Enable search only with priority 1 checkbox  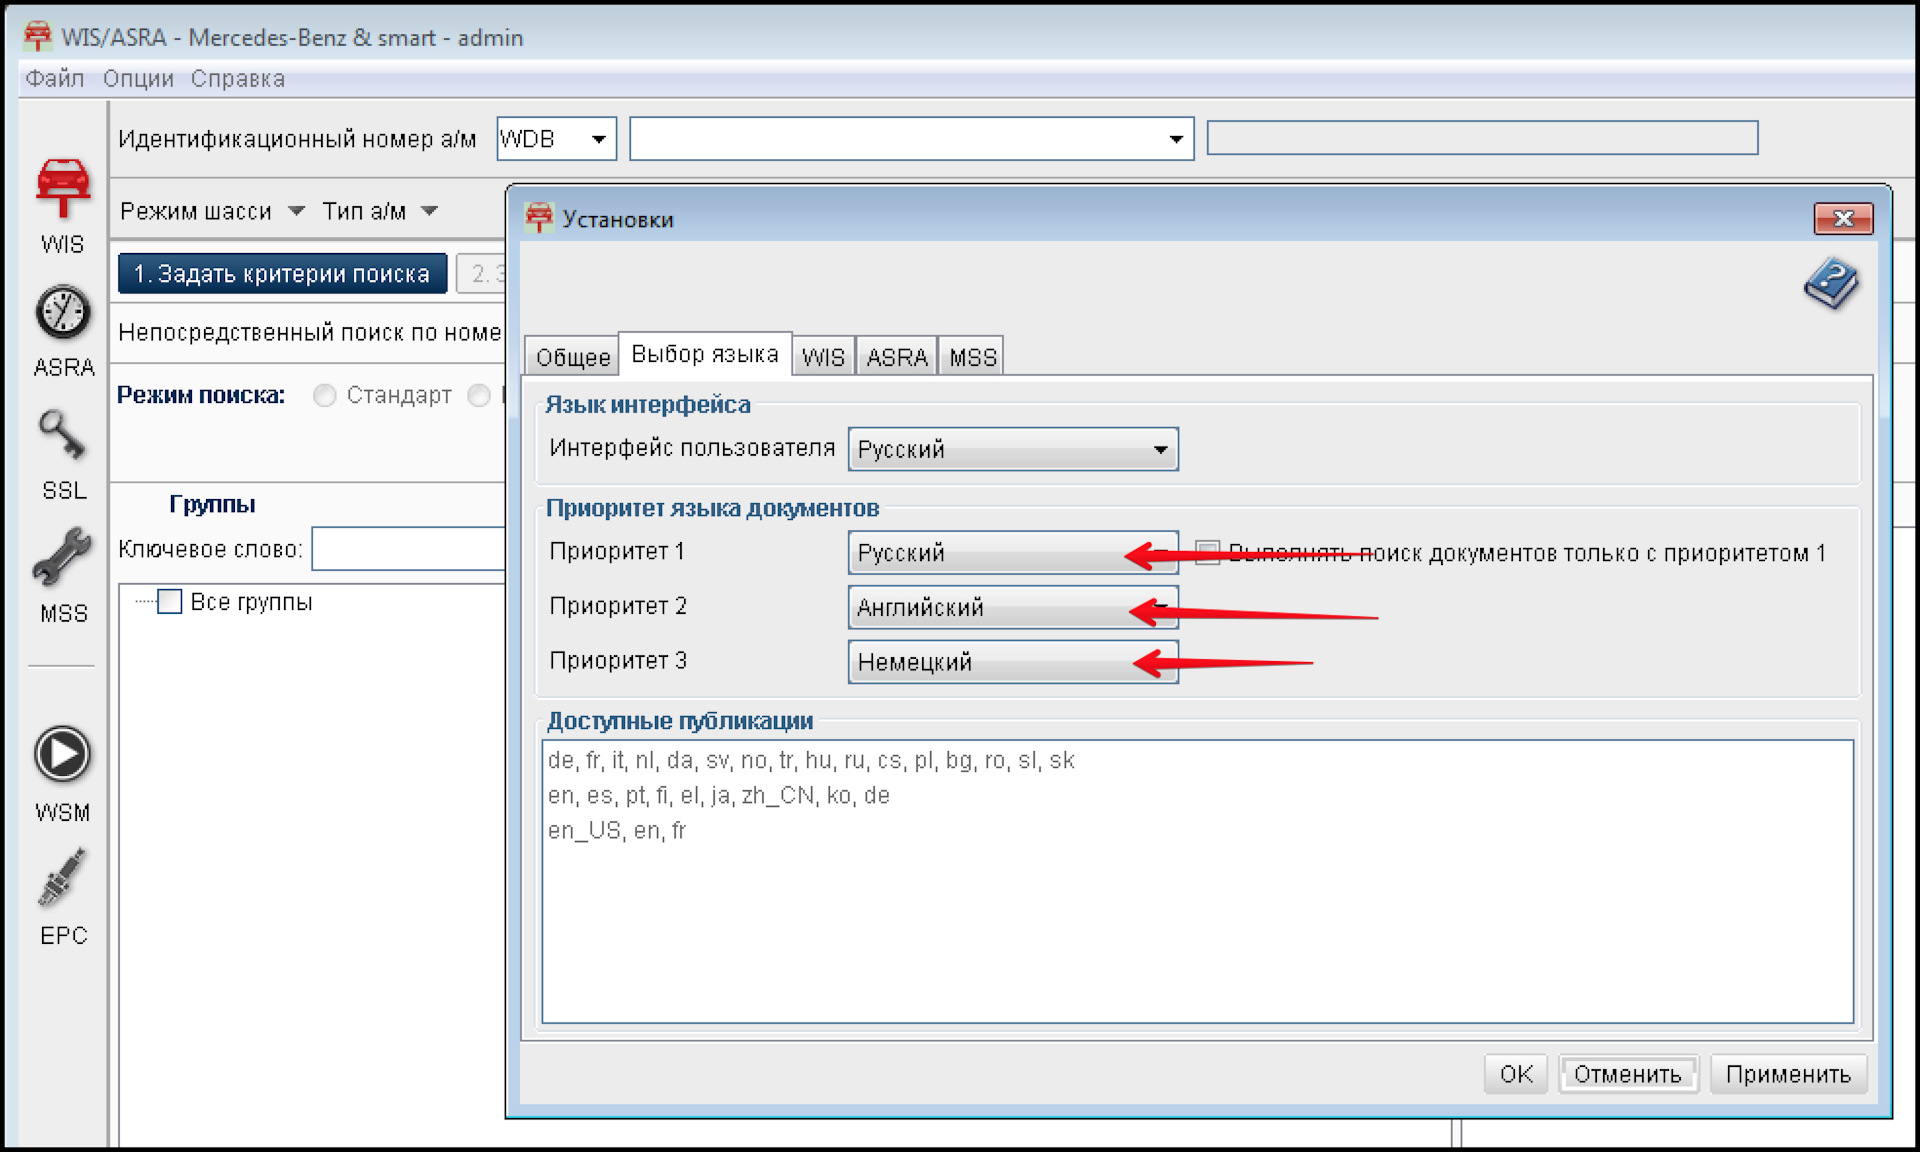pos(1207,553)
